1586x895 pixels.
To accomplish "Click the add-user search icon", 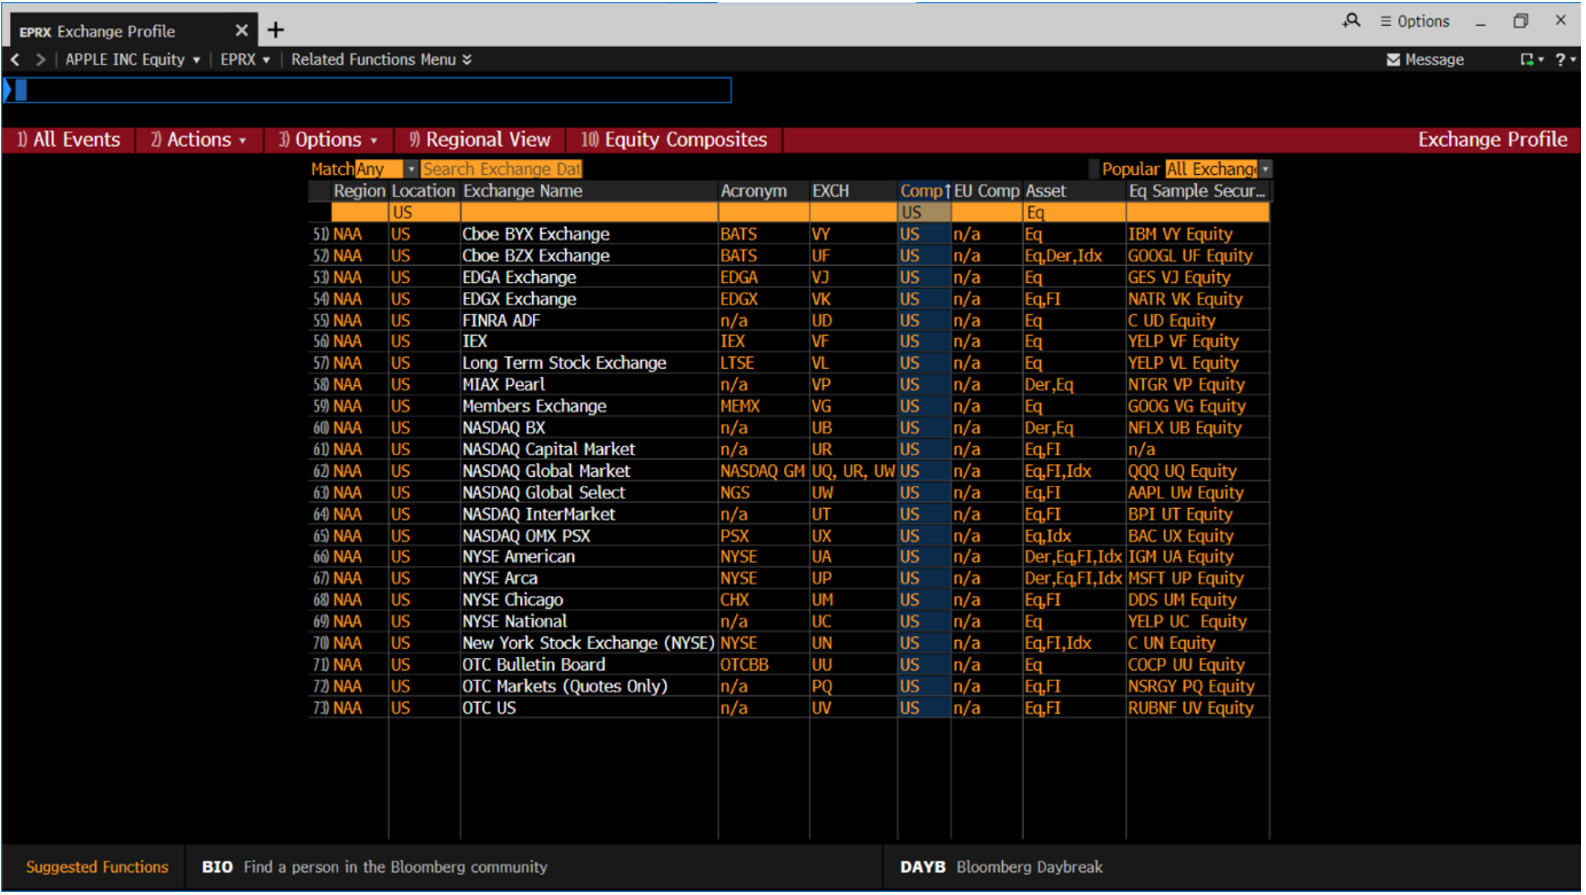I will (1351, 21).
